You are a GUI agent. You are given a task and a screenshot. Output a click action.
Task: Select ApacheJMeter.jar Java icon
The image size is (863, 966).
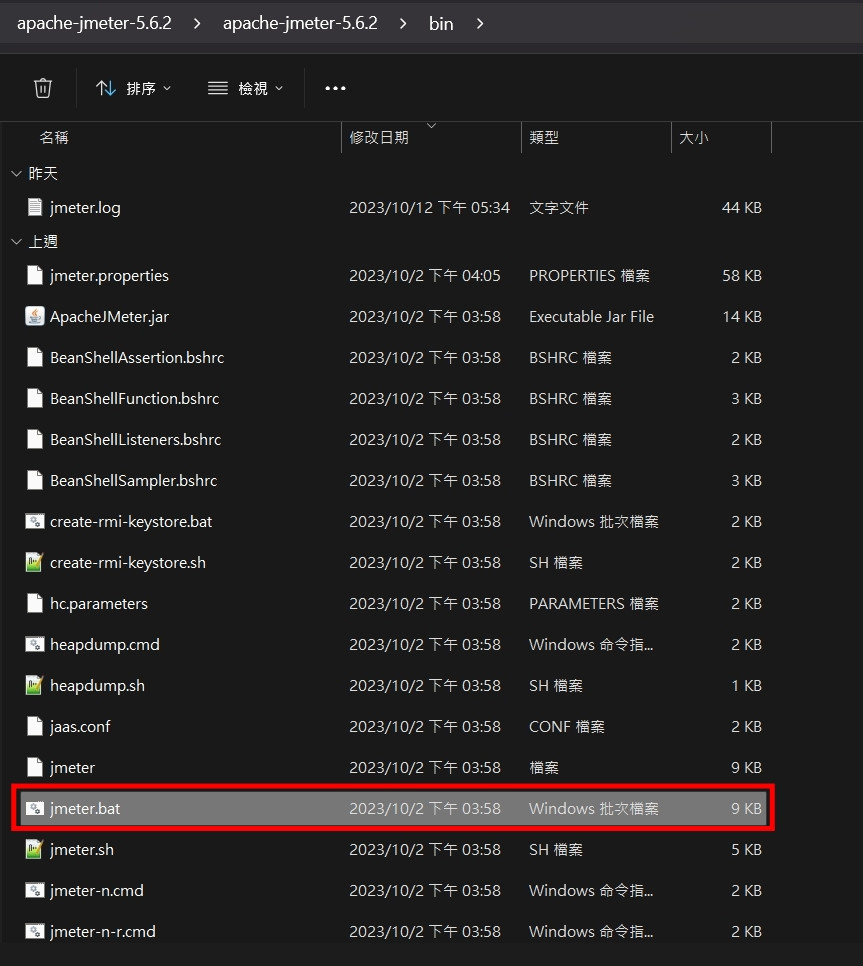click(35, 316)
